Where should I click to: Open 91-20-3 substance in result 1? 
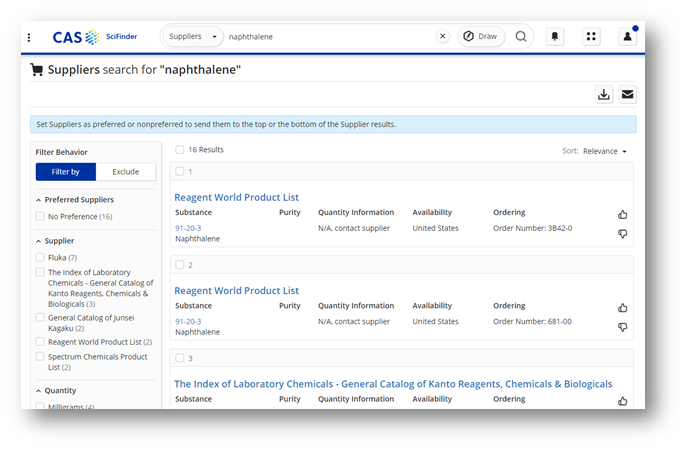[188, 228]
